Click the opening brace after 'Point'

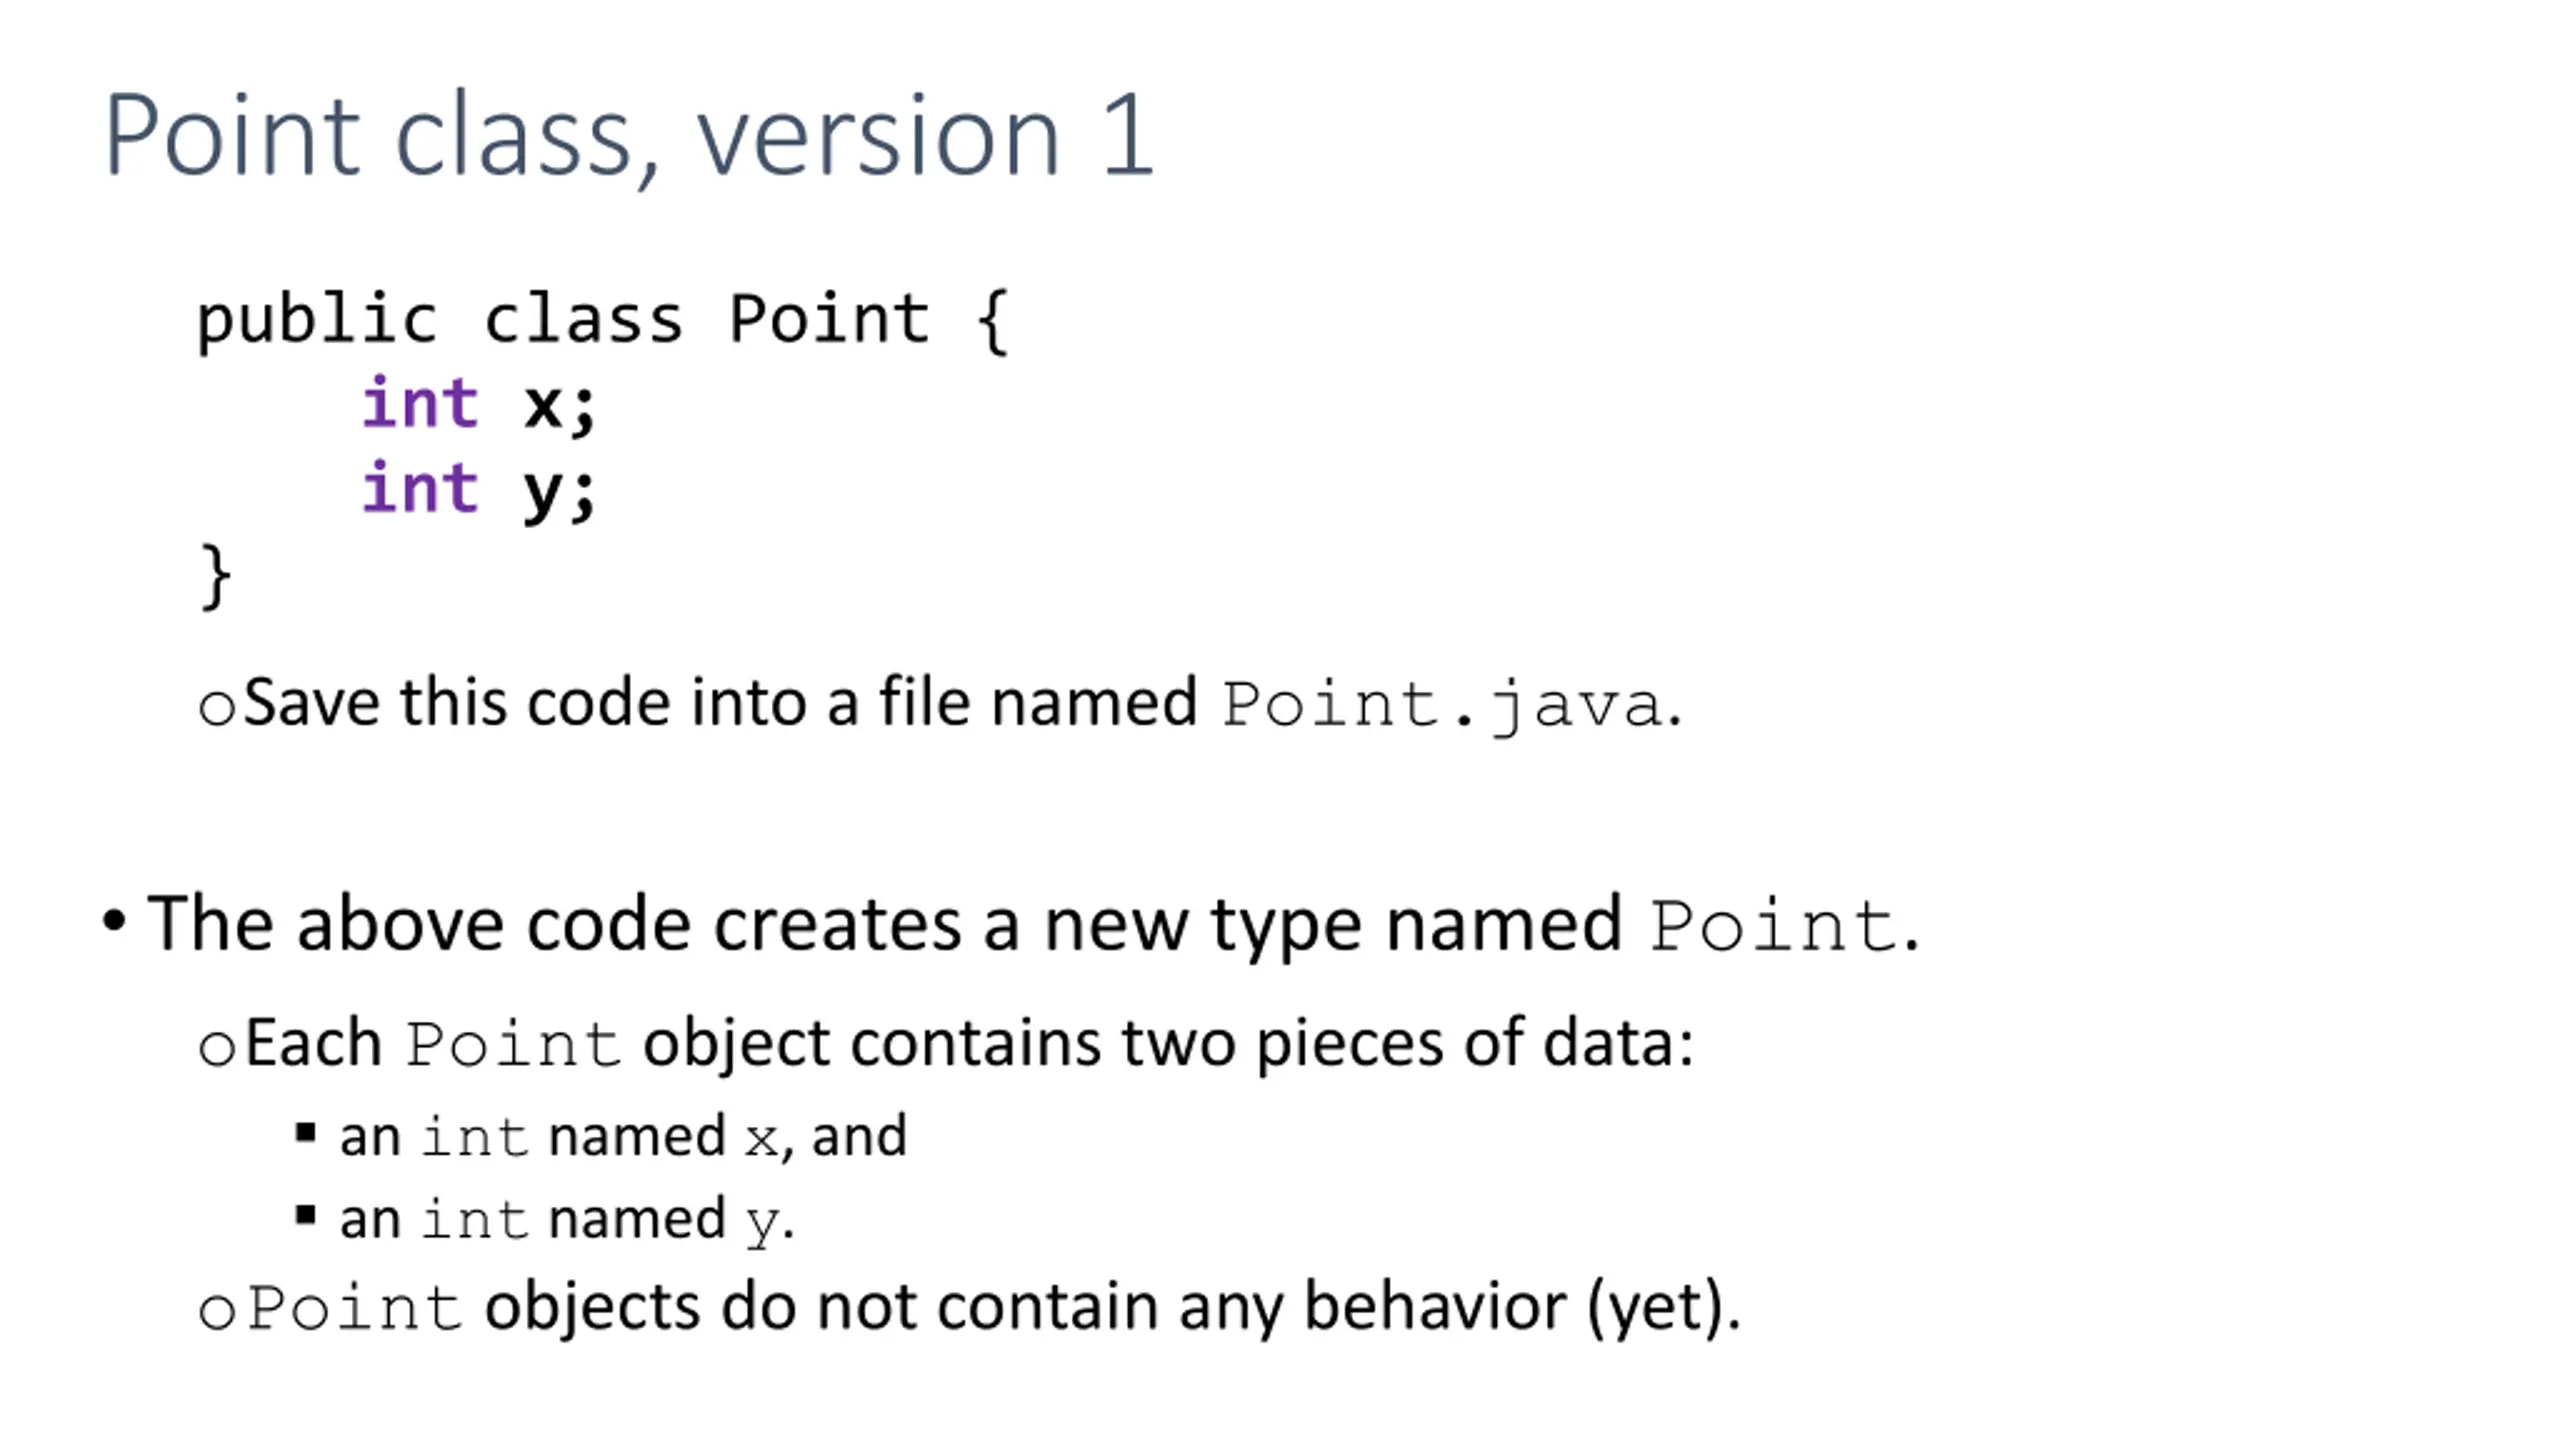point(993,321)
